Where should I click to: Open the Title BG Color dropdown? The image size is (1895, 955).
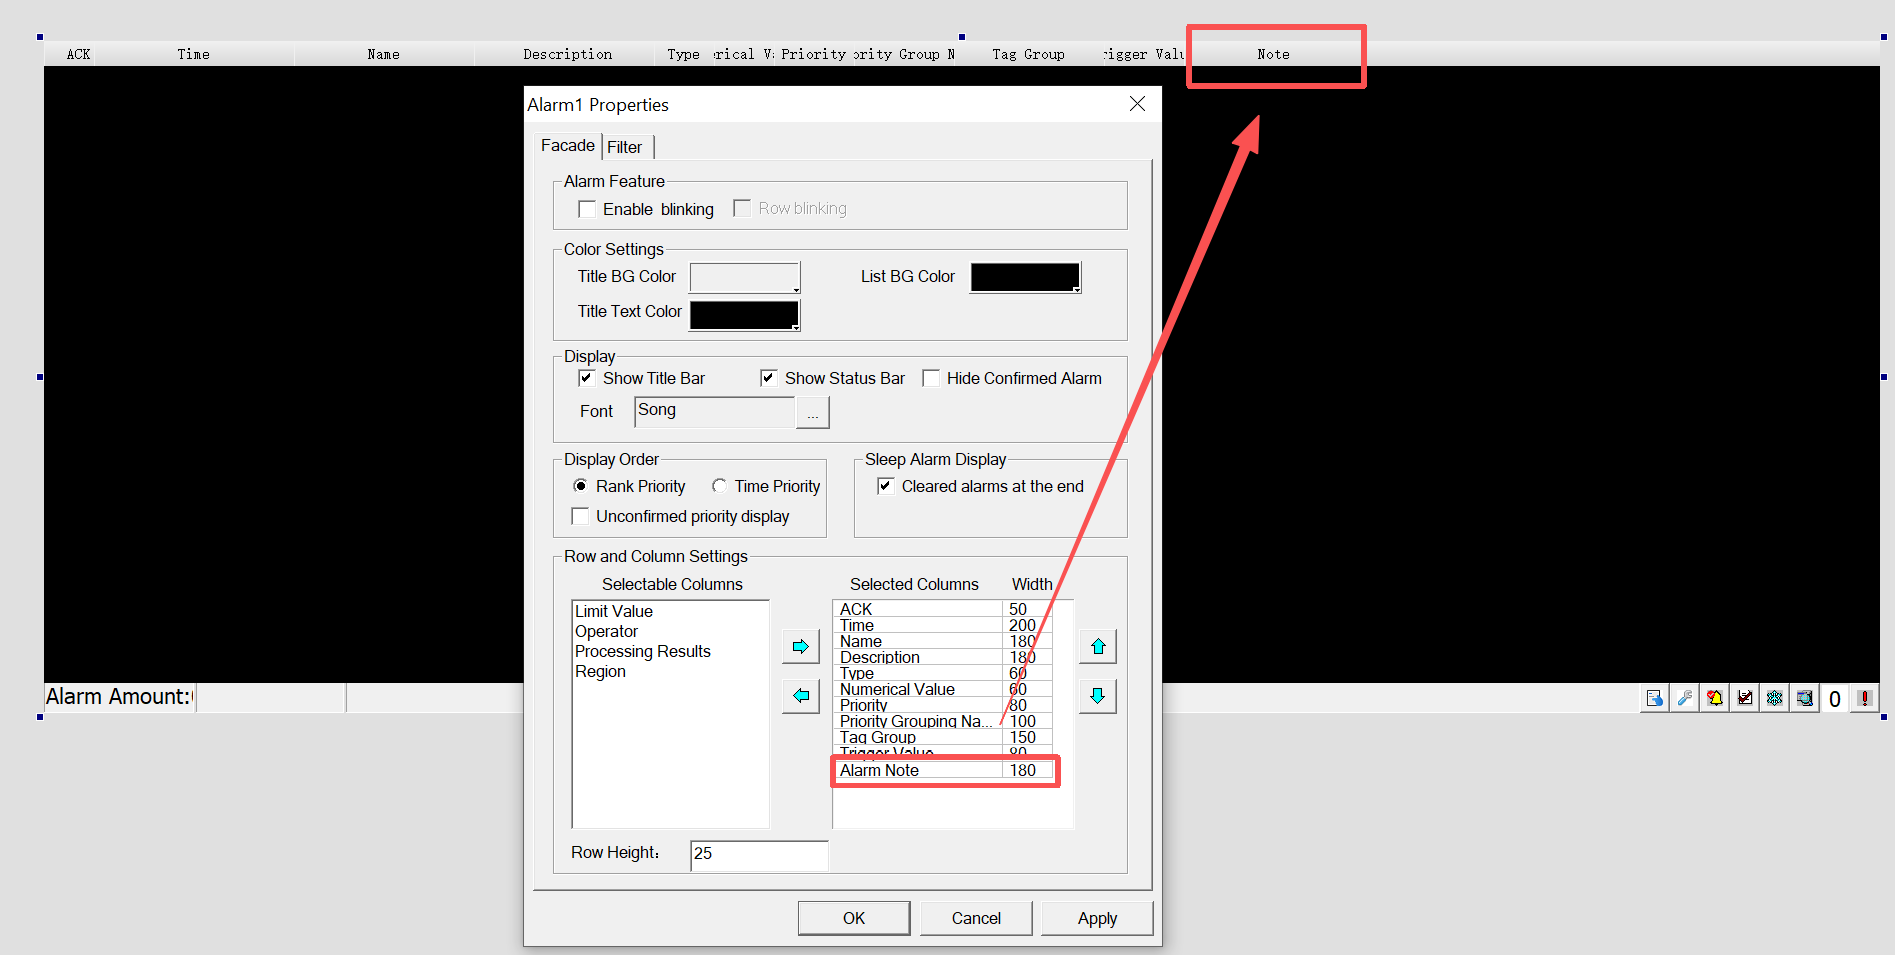point(745,277)
